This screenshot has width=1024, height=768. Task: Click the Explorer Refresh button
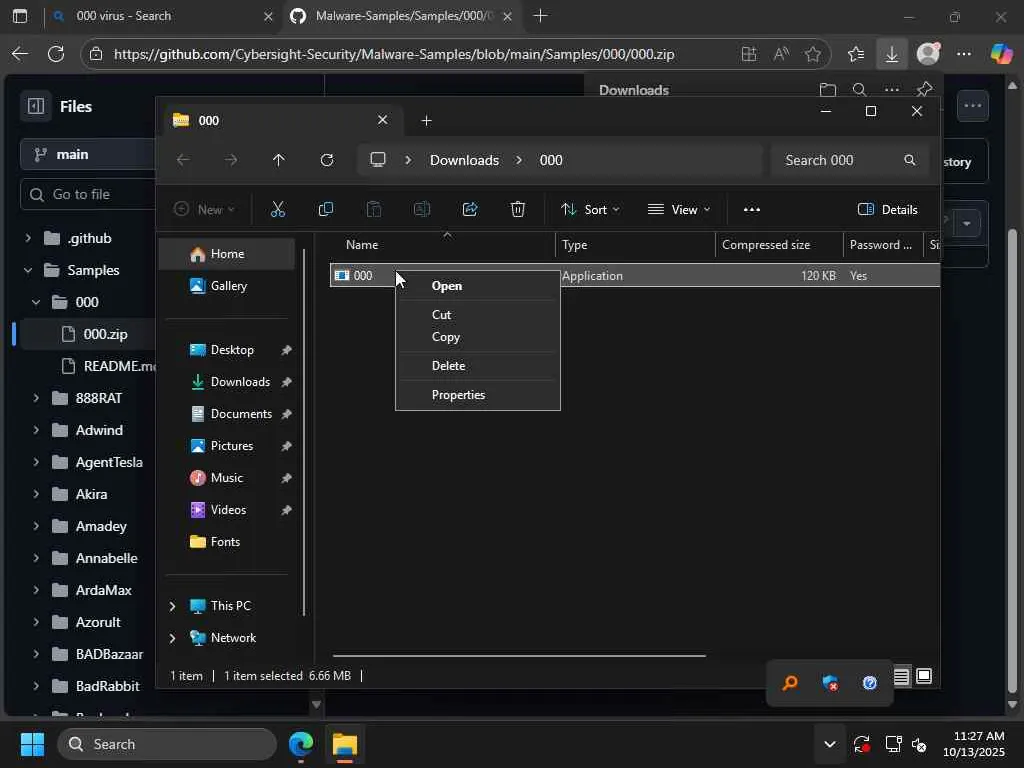327,160
